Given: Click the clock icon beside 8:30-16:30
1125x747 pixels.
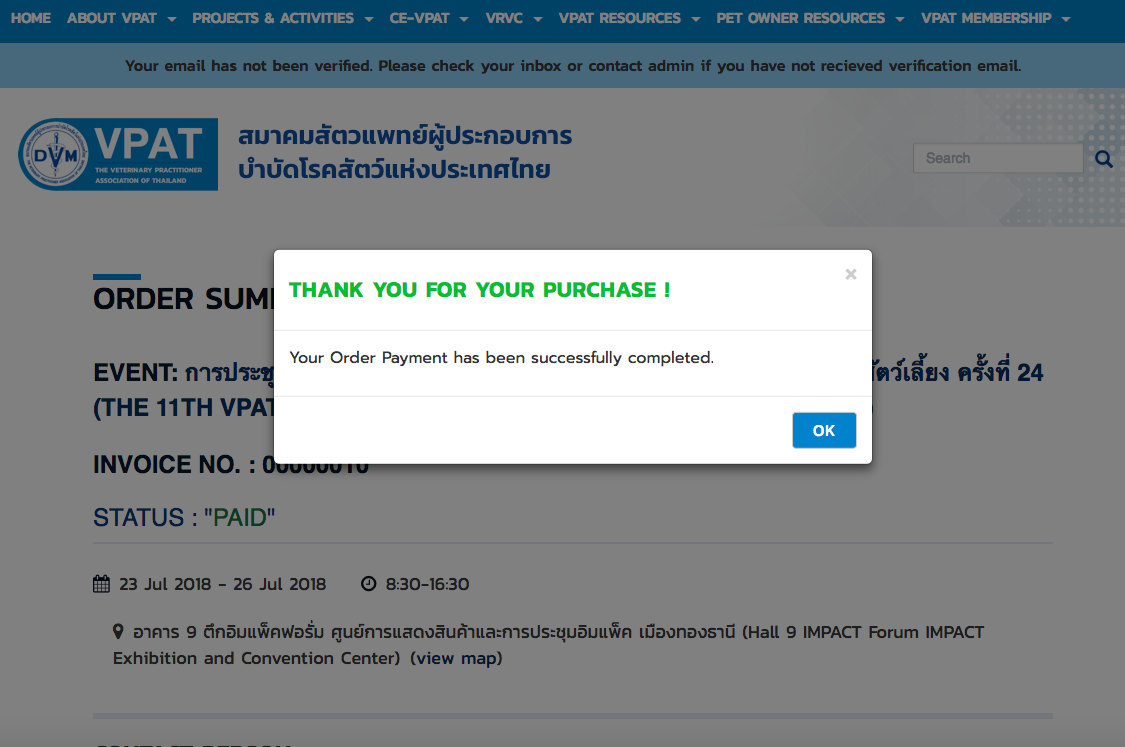Looking at the screenshot, I should [368, 583].
